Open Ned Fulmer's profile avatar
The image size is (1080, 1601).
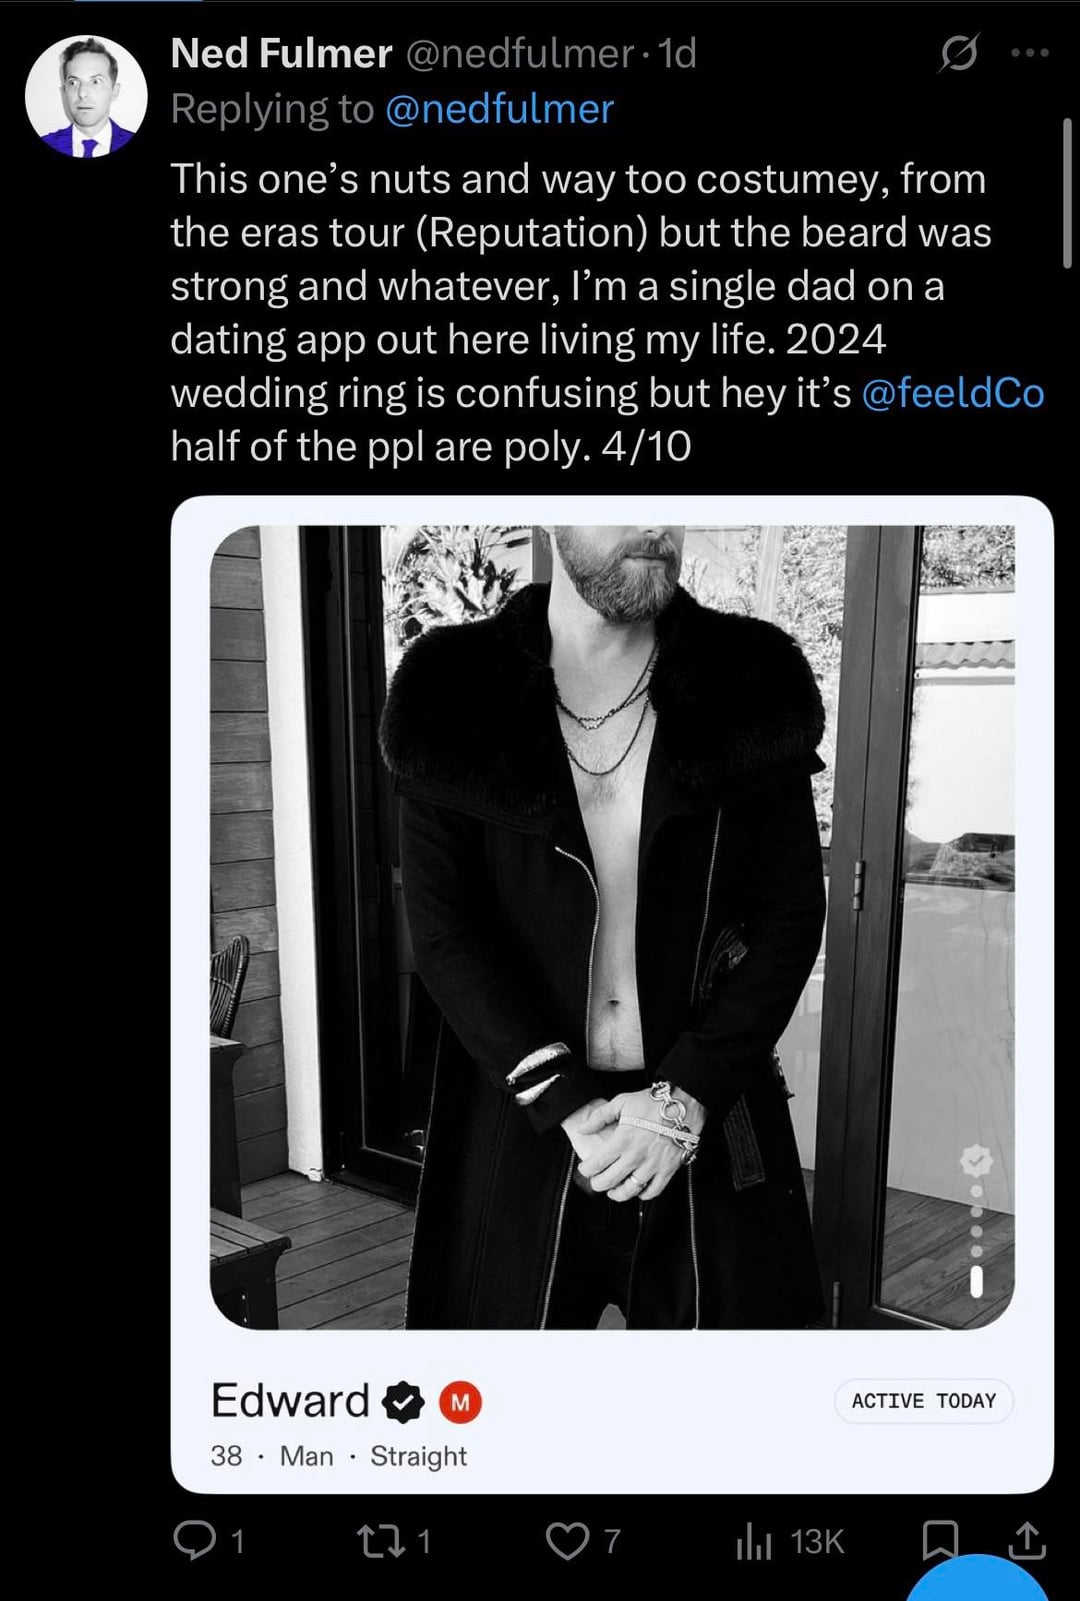tap(86, 96)
